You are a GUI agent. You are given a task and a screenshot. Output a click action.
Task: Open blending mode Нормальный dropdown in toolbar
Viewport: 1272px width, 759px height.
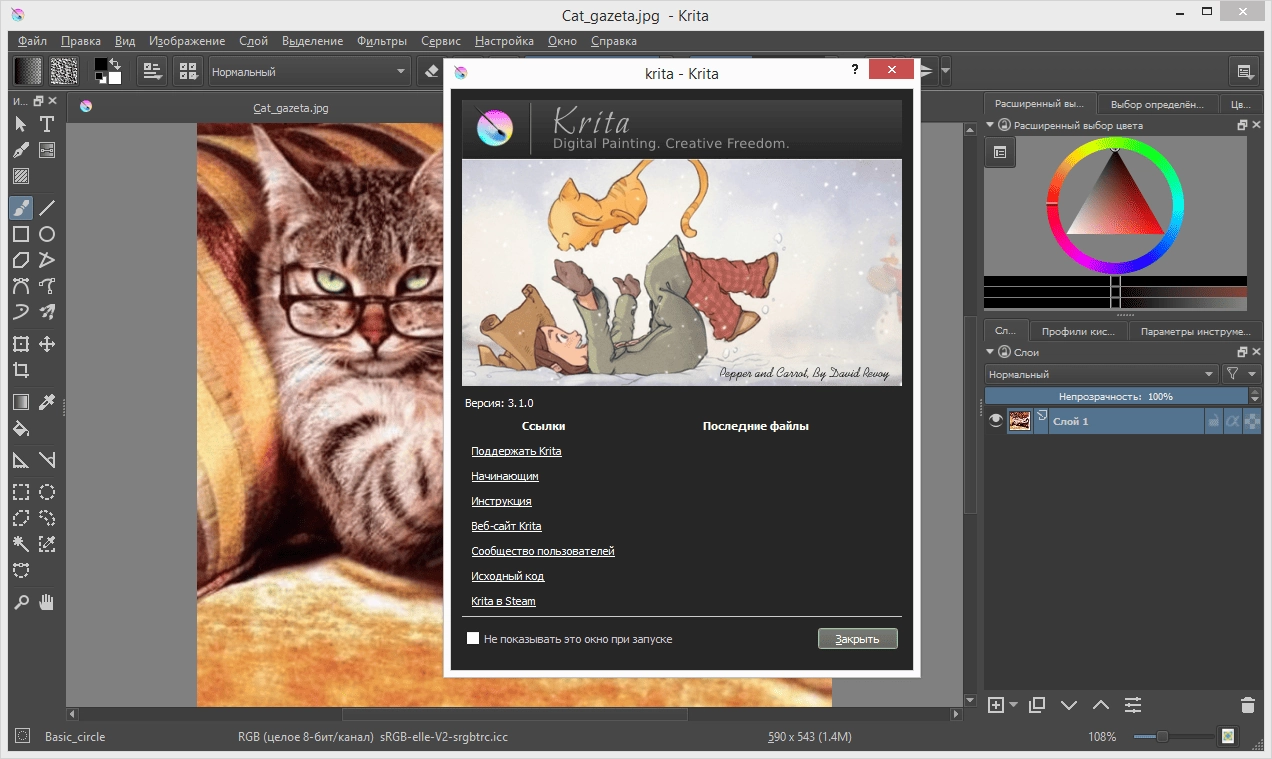click(309, 71)
